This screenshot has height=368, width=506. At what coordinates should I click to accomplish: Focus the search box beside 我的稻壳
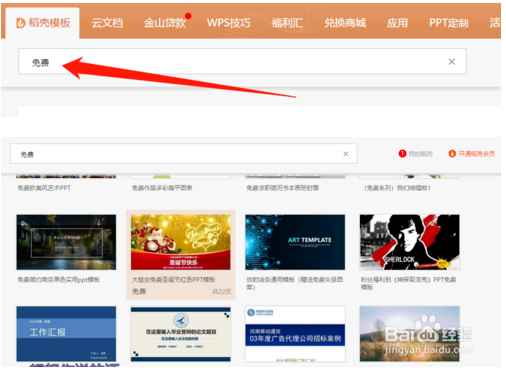[184, 154]
